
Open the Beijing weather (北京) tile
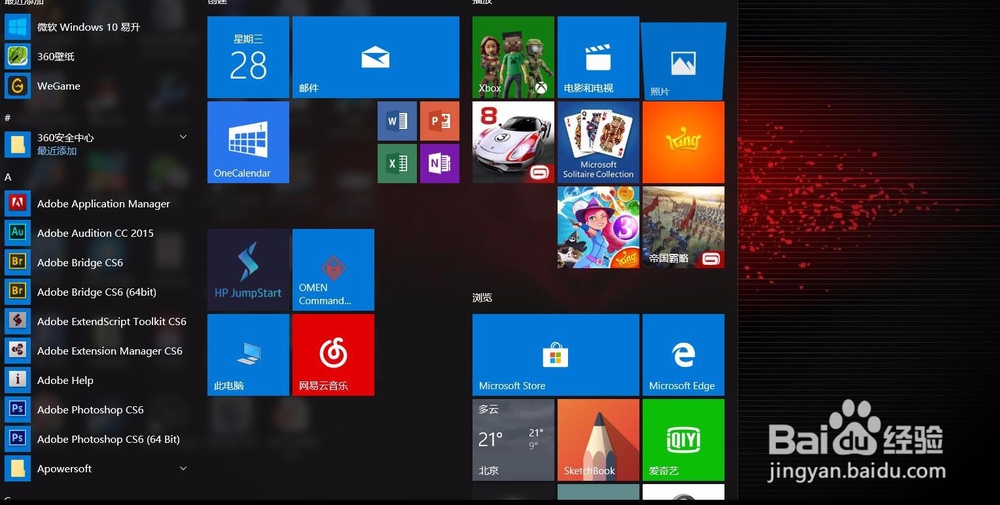tap(513, 440)
